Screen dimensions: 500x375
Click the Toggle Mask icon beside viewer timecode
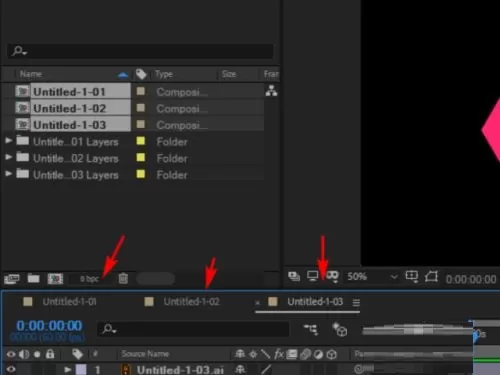431,277
